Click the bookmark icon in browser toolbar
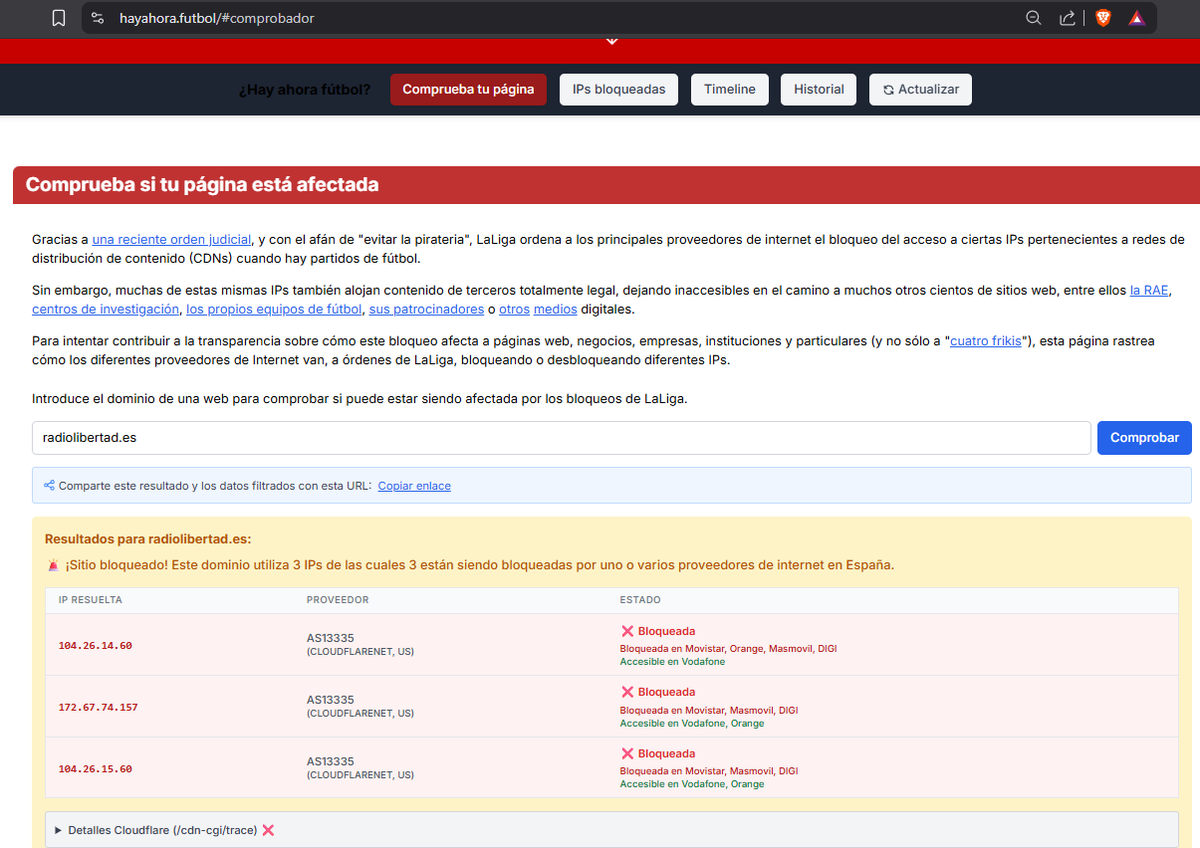Screen dimensions: 1200x848 (59, 18)
